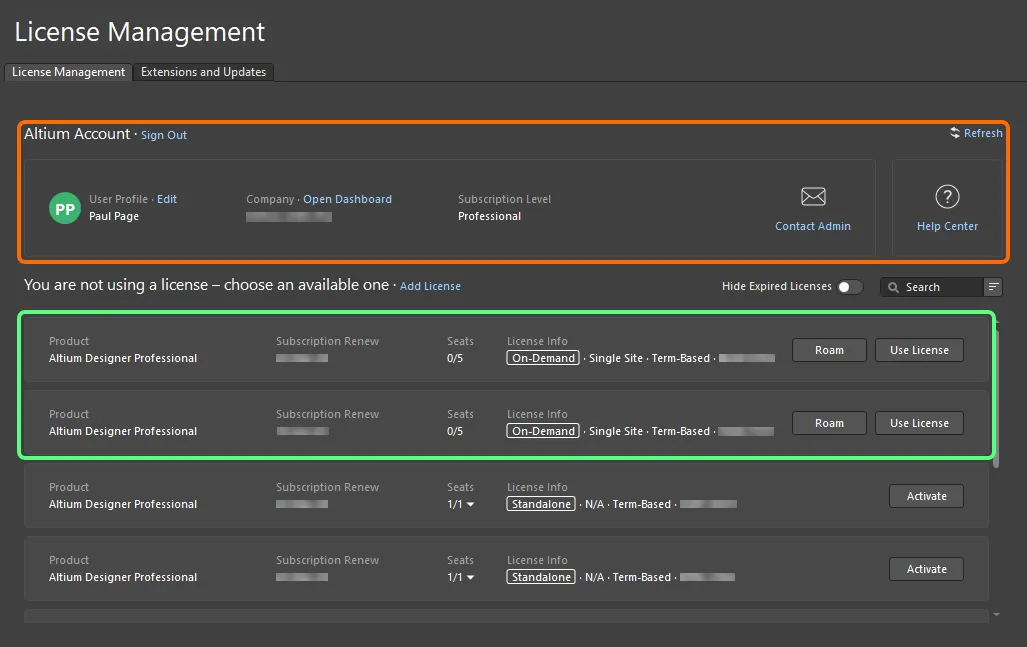Image resolution: width=1027 pixels, height=647 pixels.
Task: Click the license list vertical scrollbar thumb
Action: pos(996,399)
